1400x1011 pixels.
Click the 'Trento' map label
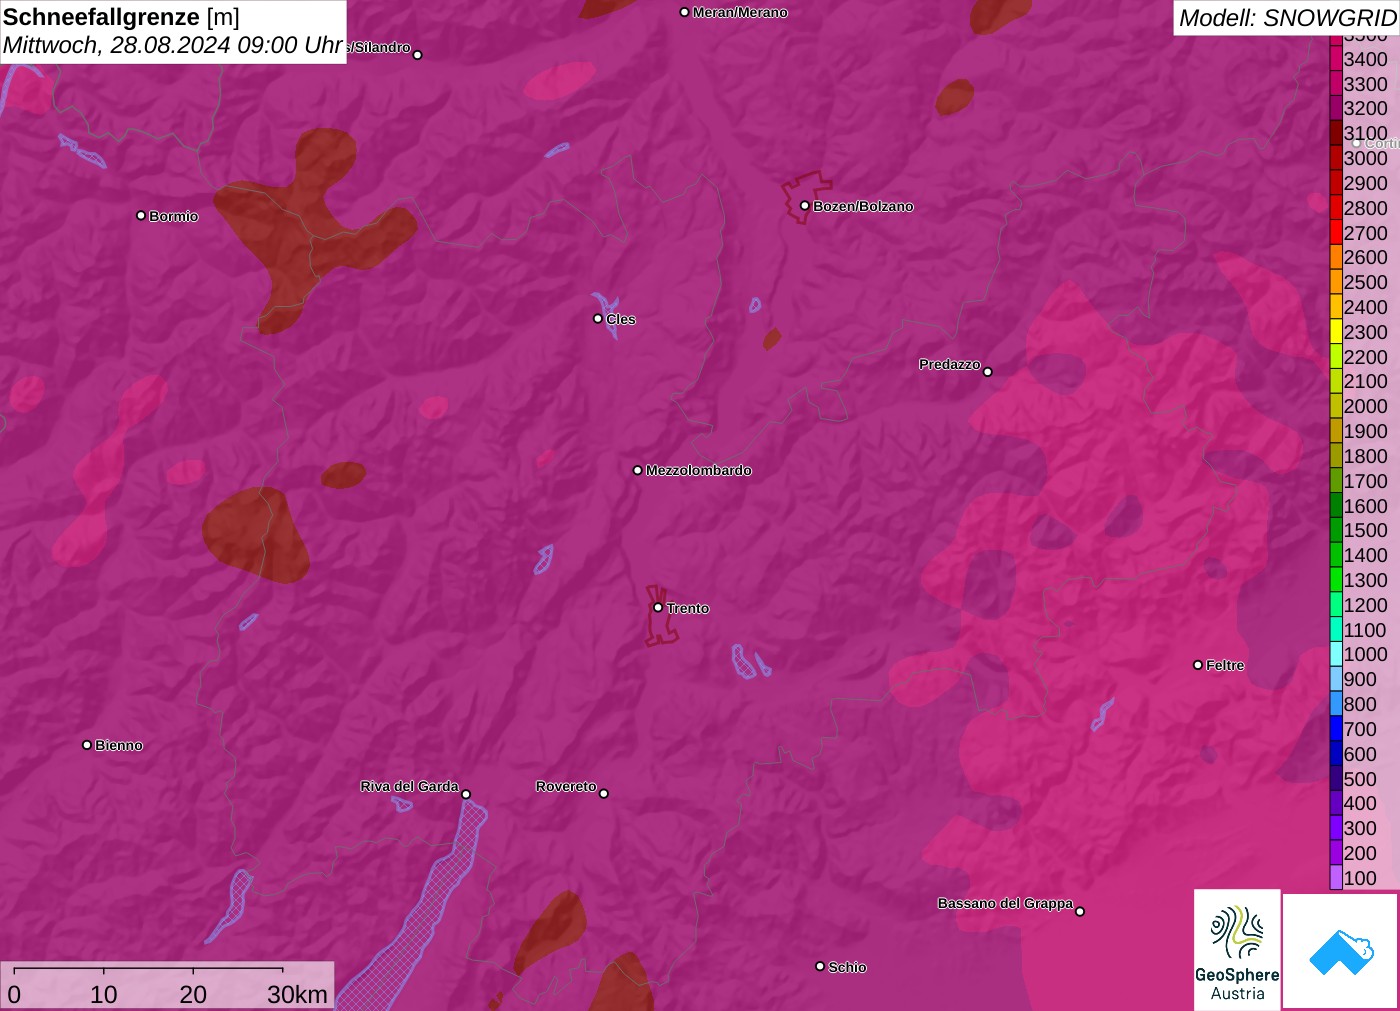pos(688,608)
